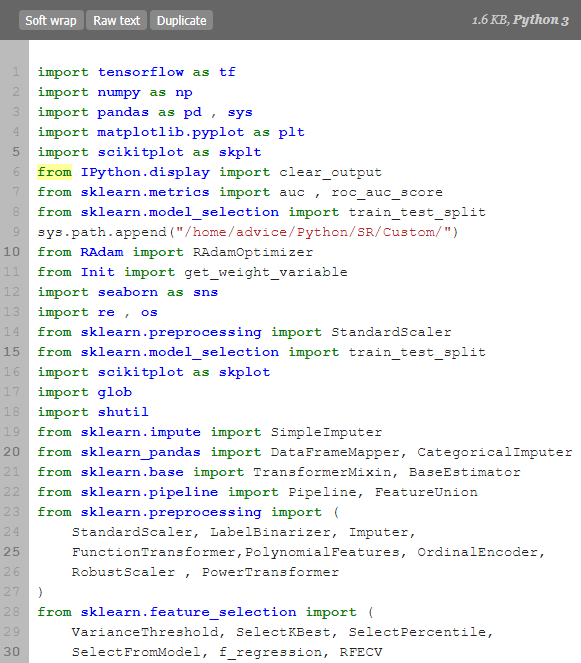Click 'tensorflow' on line 1
This screenshot has height=663, width=581.
(x=141, y=72)
